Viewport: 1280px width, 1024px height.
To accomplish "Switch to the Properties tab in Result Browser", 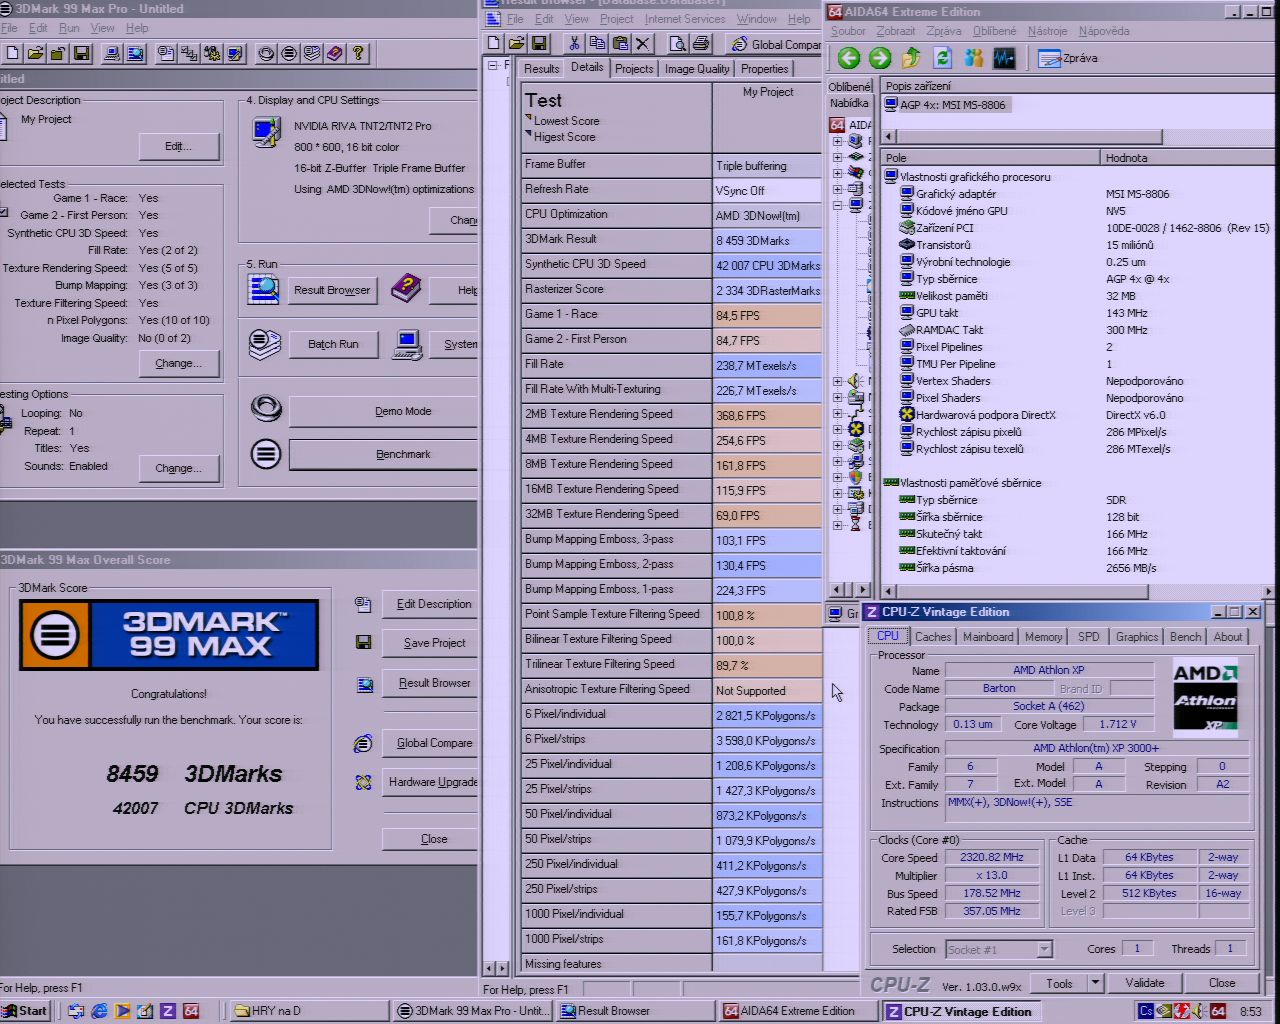I will click(x=765, y=69).
